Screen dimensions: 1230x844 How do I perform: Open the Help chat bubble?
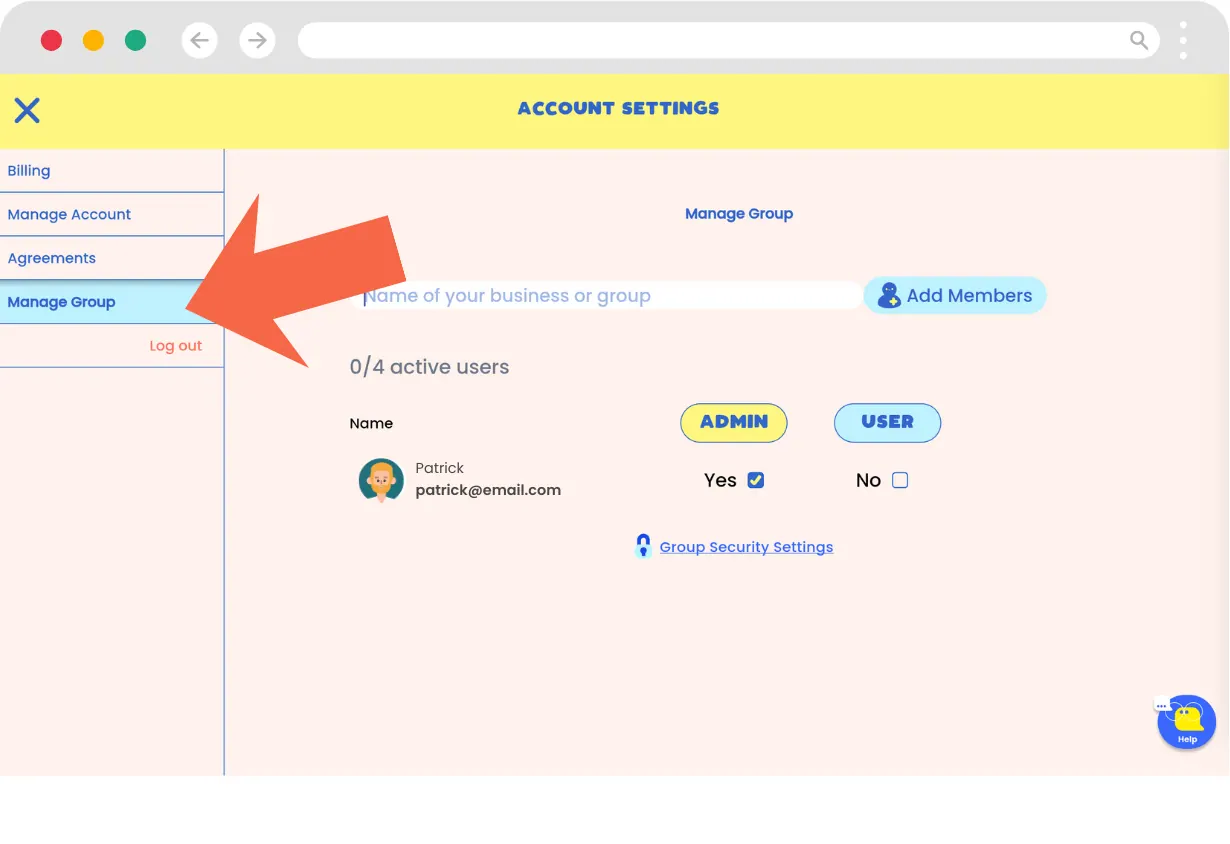click(x=1186, y=722)
